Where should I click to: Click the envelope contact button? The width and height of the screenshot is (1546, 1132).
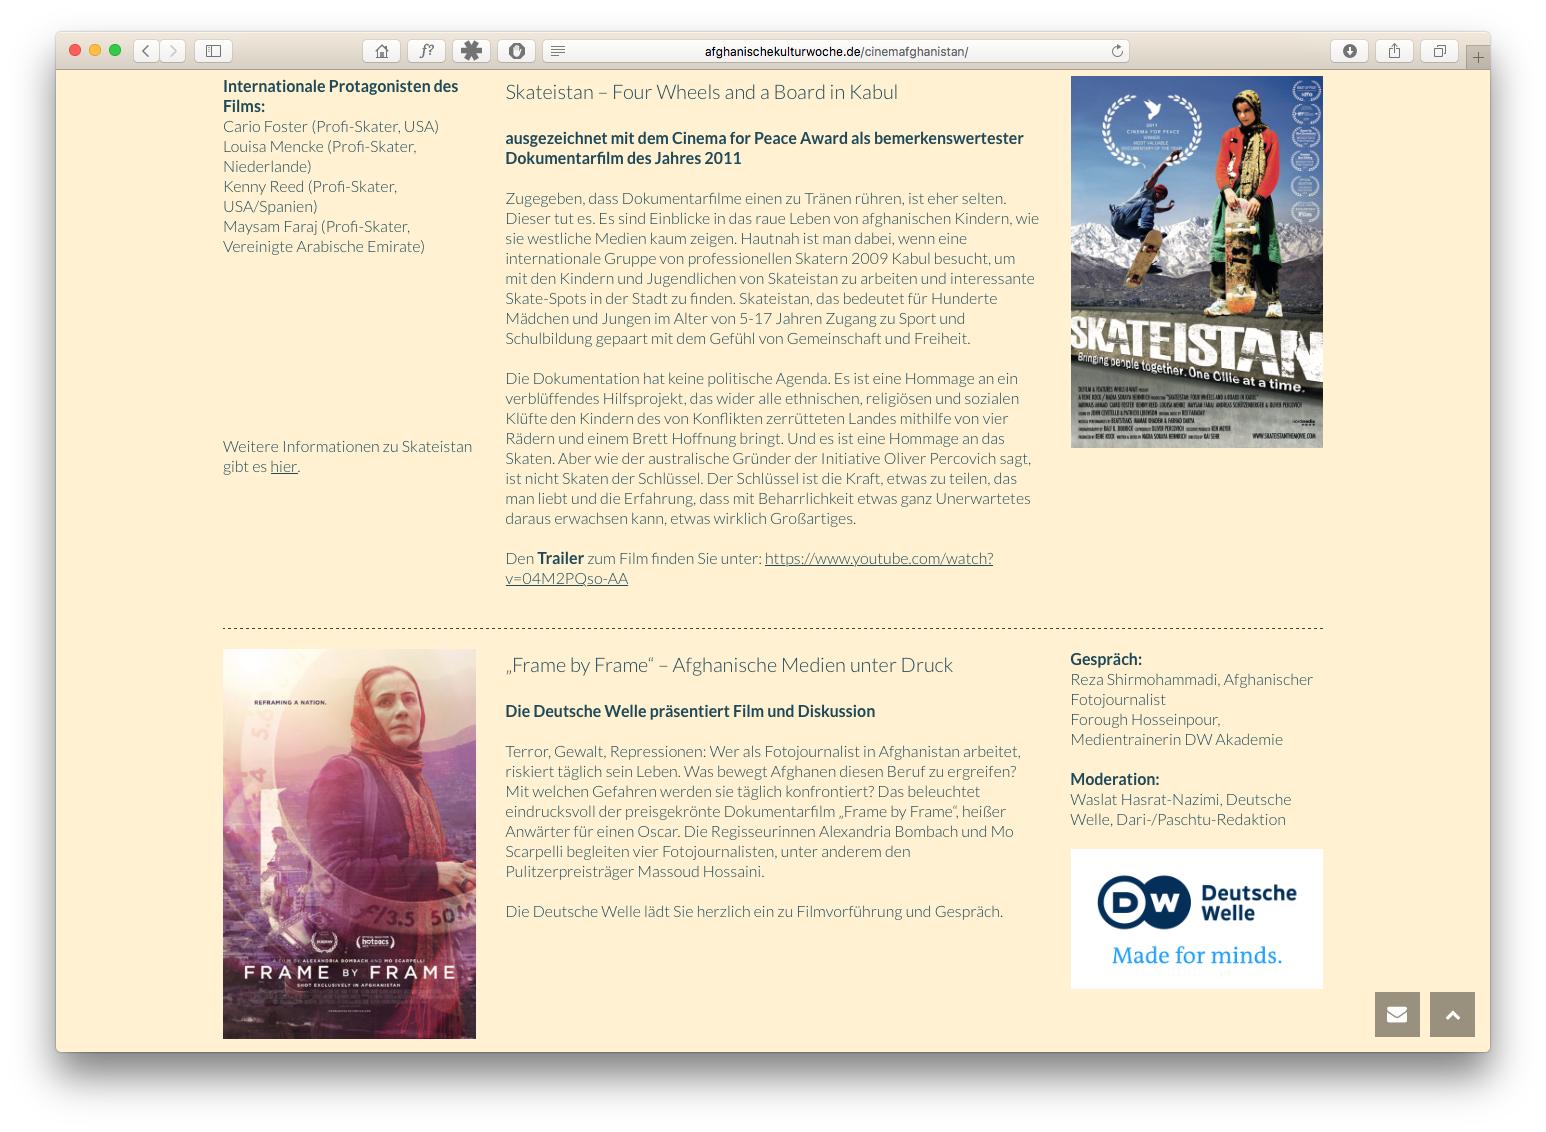pos(1397,1015)
